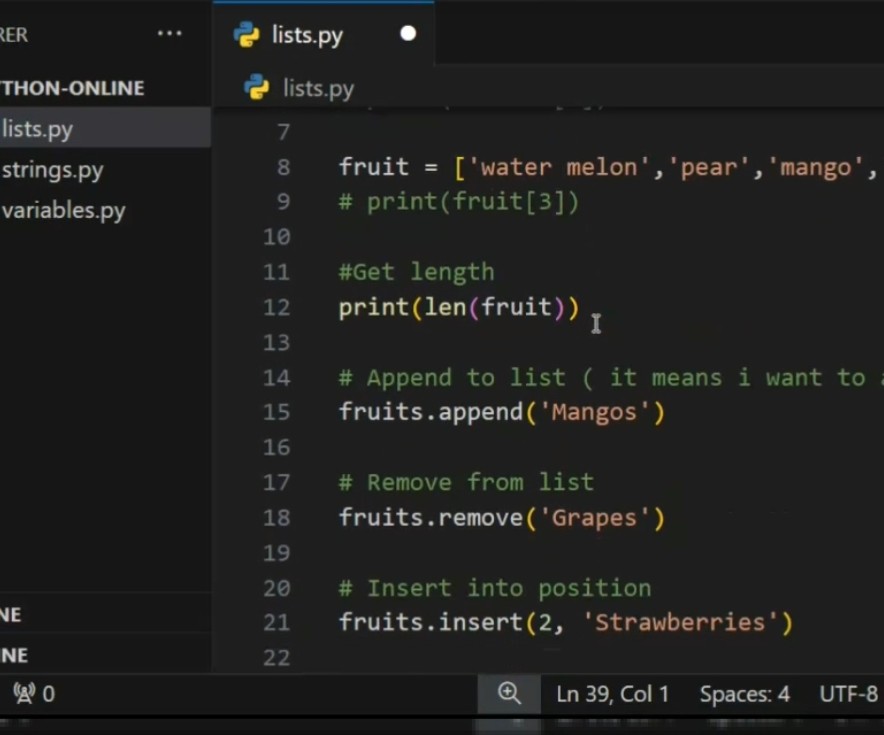Select lists.py highlighted in the Explorer
Viewport: 884px width, 735px height.
pyautogui.click(x=38, y=128)
